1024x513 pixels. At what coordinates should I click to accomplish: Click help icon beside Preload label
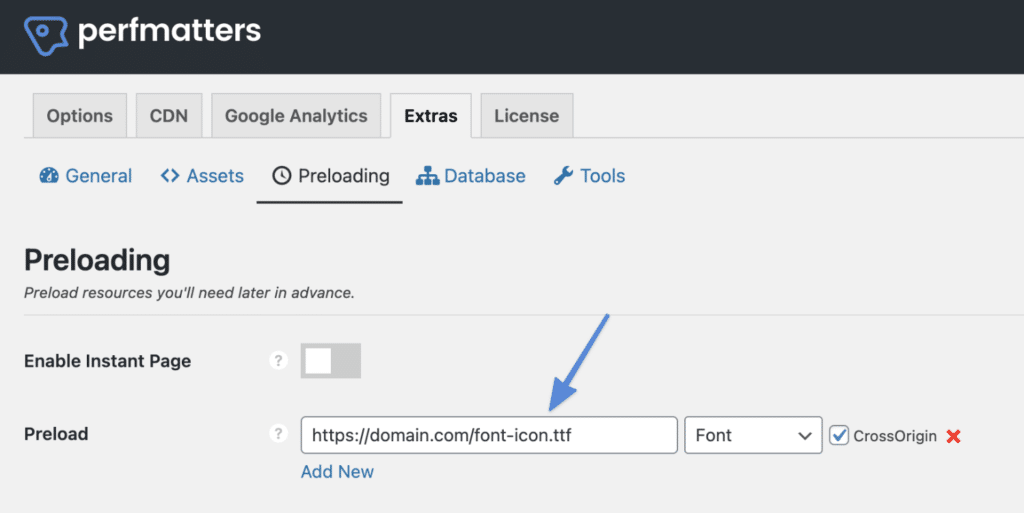[x=278, y=433]
